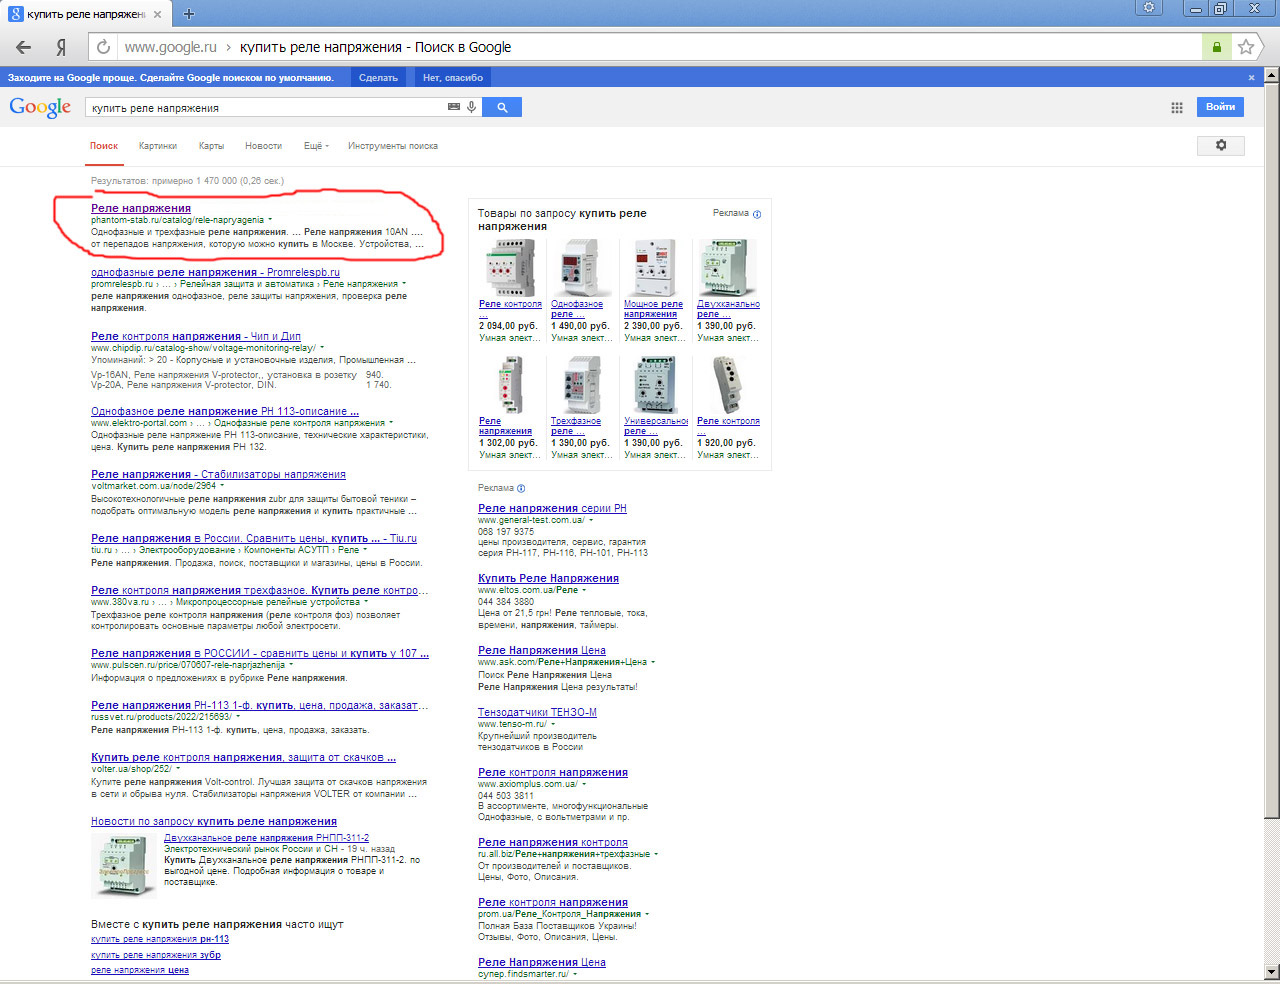1280x984 pixels.
Task: Click the scrollbar up arrow
Action: [x=1272, y=75]
